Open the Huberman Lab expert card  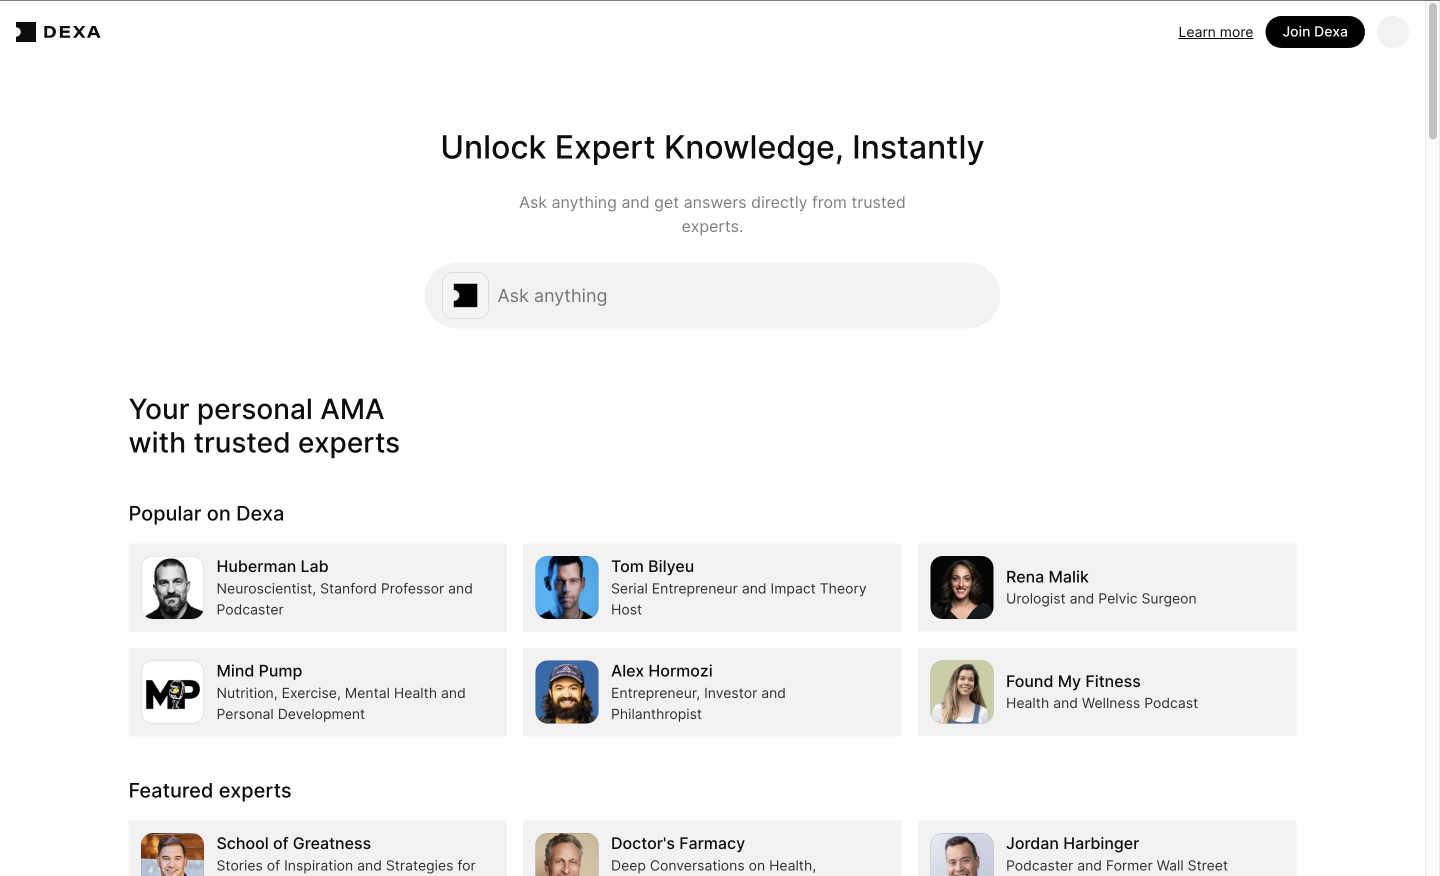click(318, 588)
